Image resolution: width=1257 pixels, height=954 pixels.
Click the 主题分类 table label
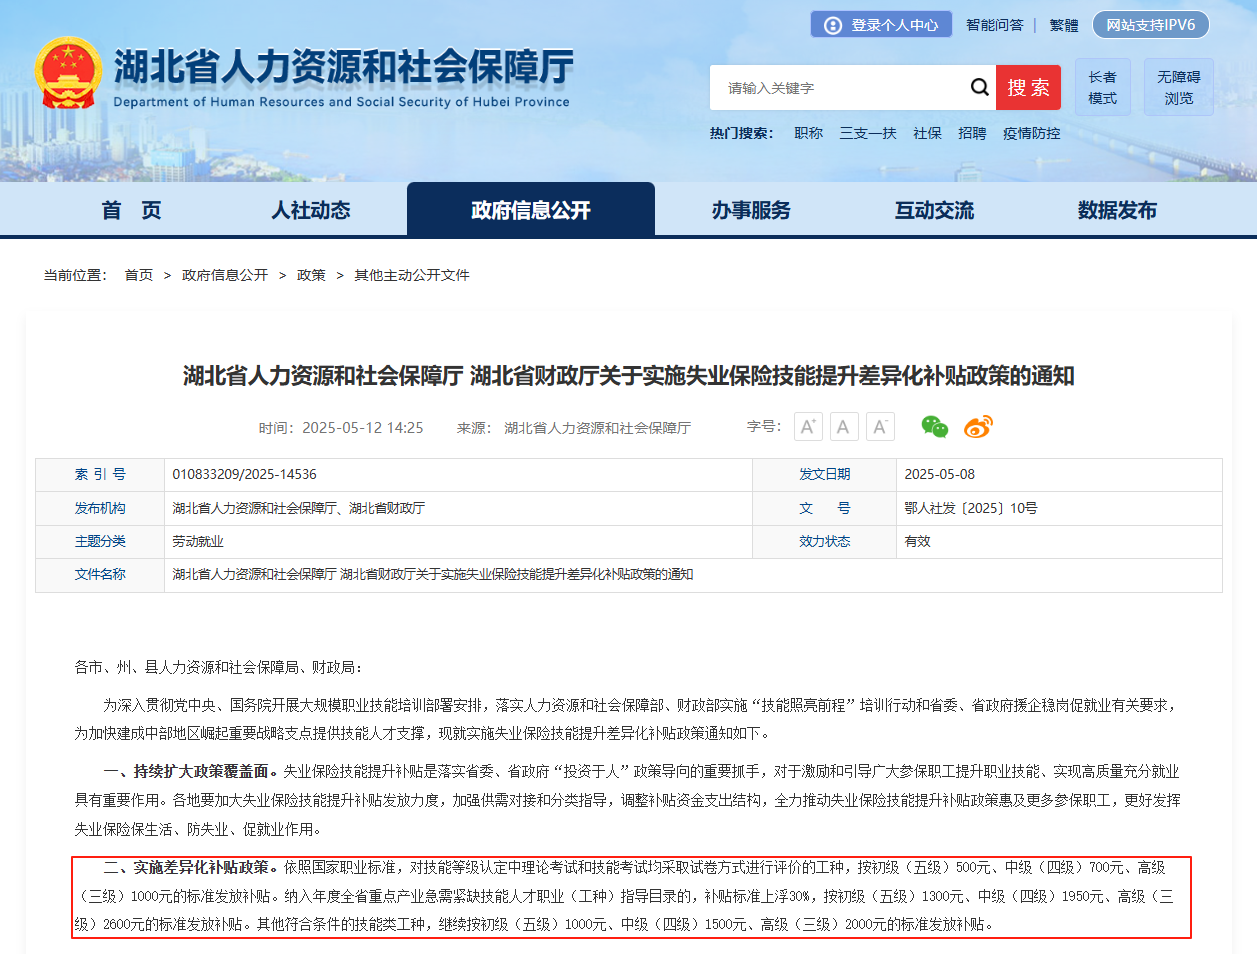tap(100, 541)
